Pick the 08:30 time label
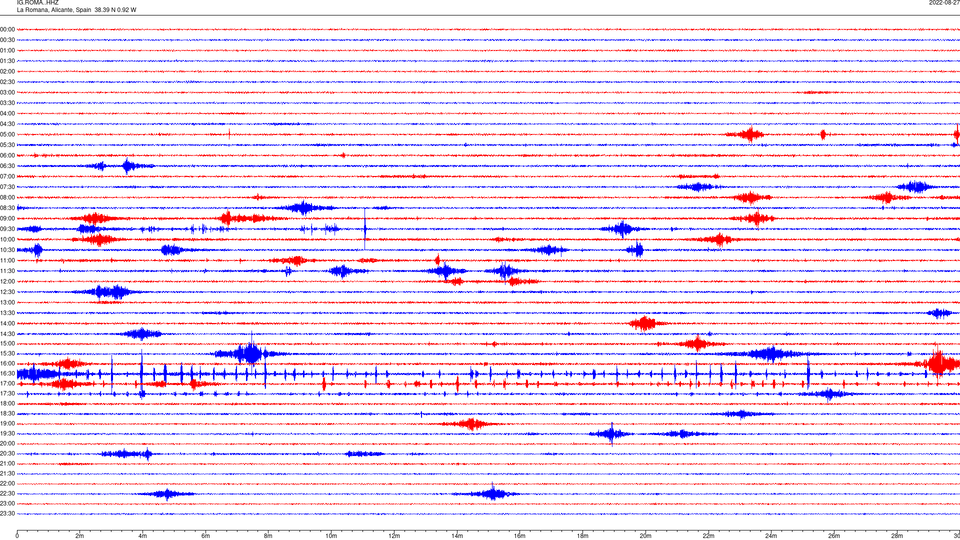The height and width of the screenshot is (540, 960). point(7,208)
